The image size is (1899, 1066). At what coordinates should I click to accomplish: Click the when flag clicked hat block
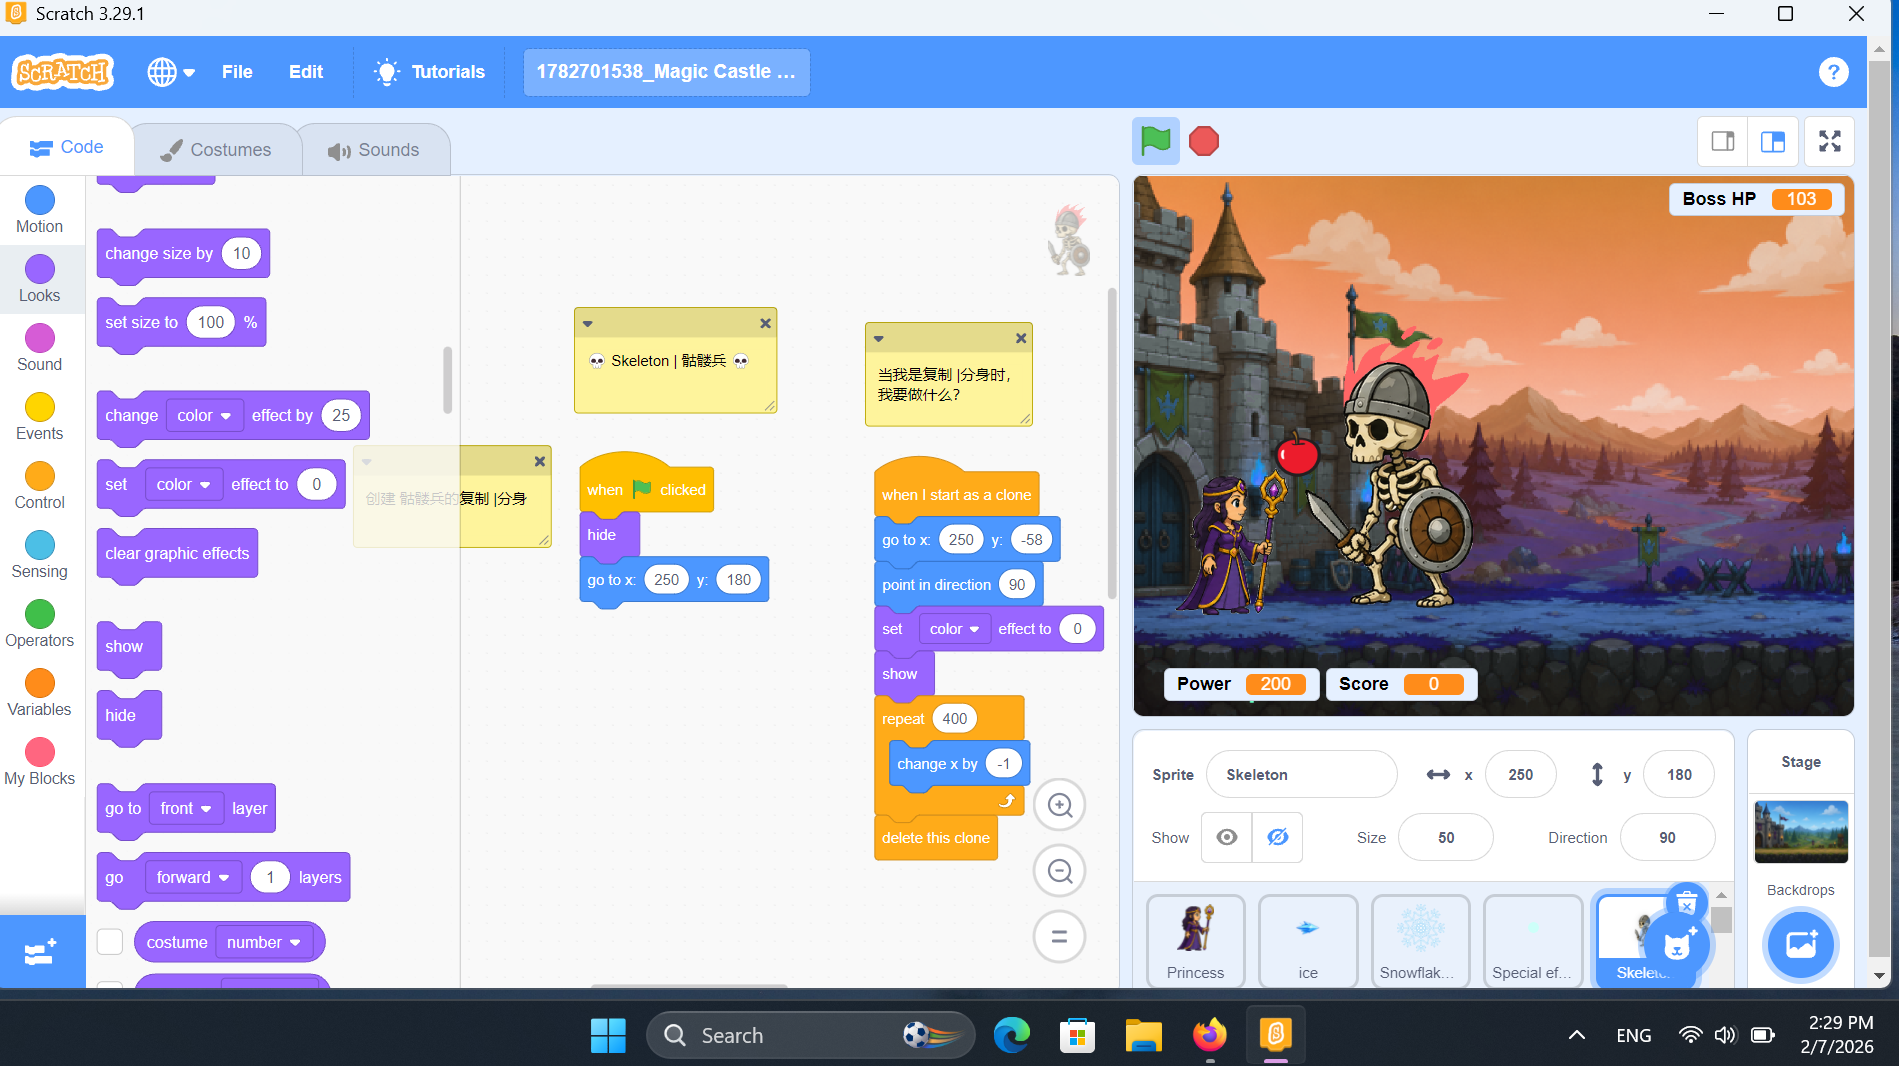[x=646, y=489]
